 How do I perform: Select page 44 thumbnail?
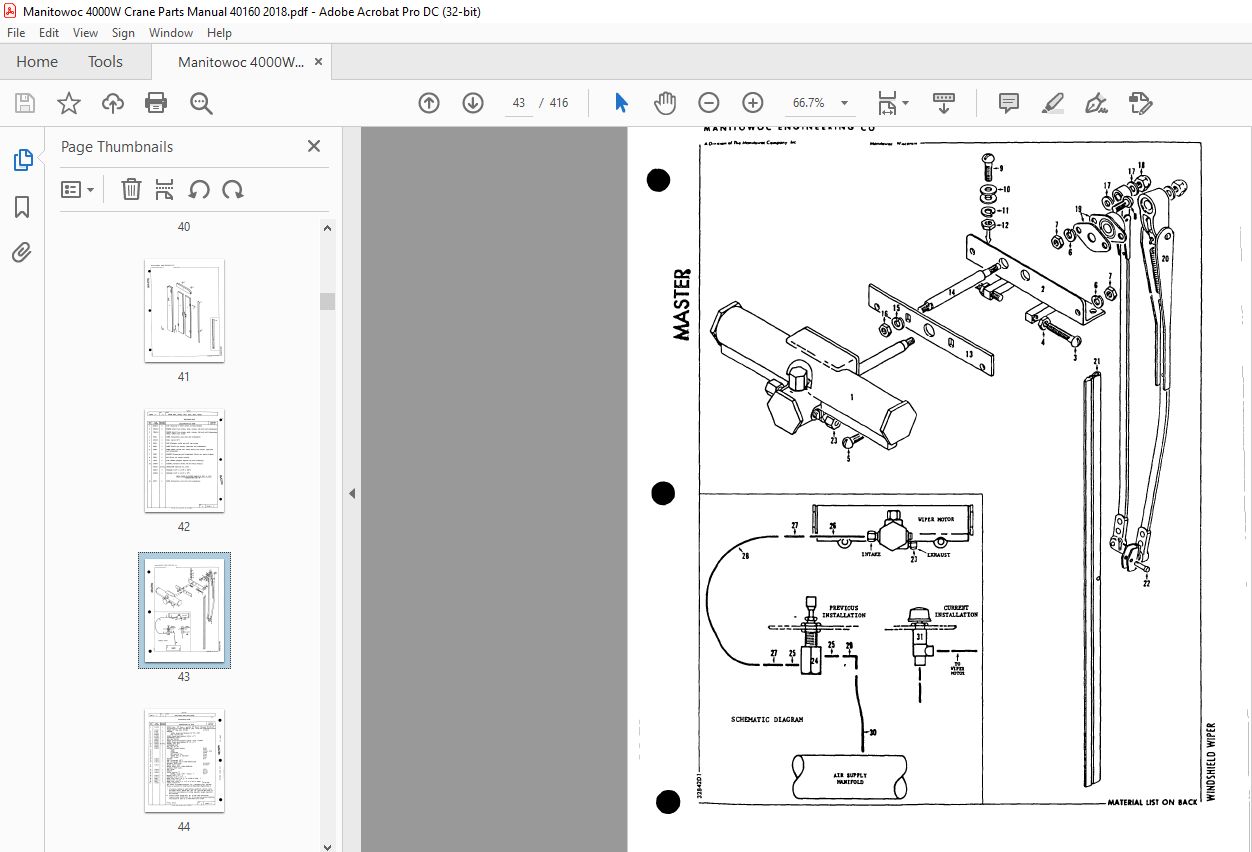point(184,760)
